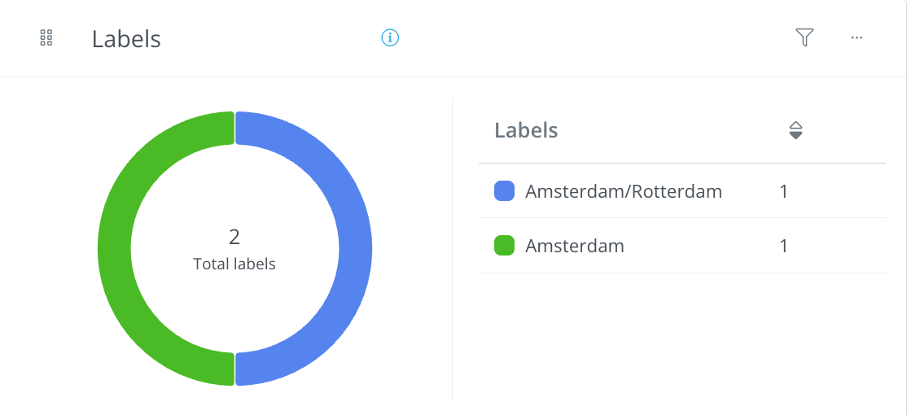Click the number 2 in chart center
Image resolution: width=908 pixels, height=416 pixels.
(235, 237)
